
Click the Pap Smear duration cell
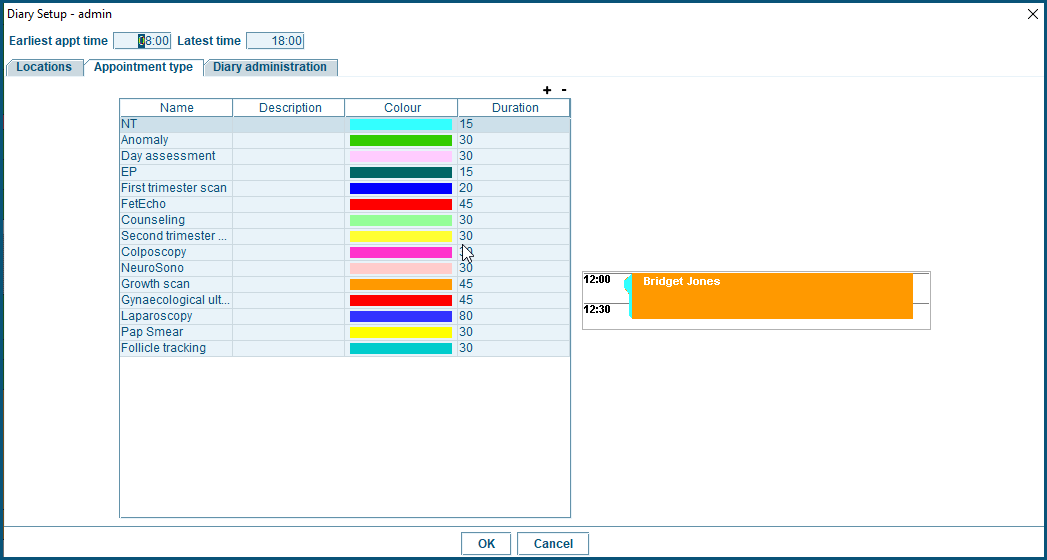pos(513,332)
